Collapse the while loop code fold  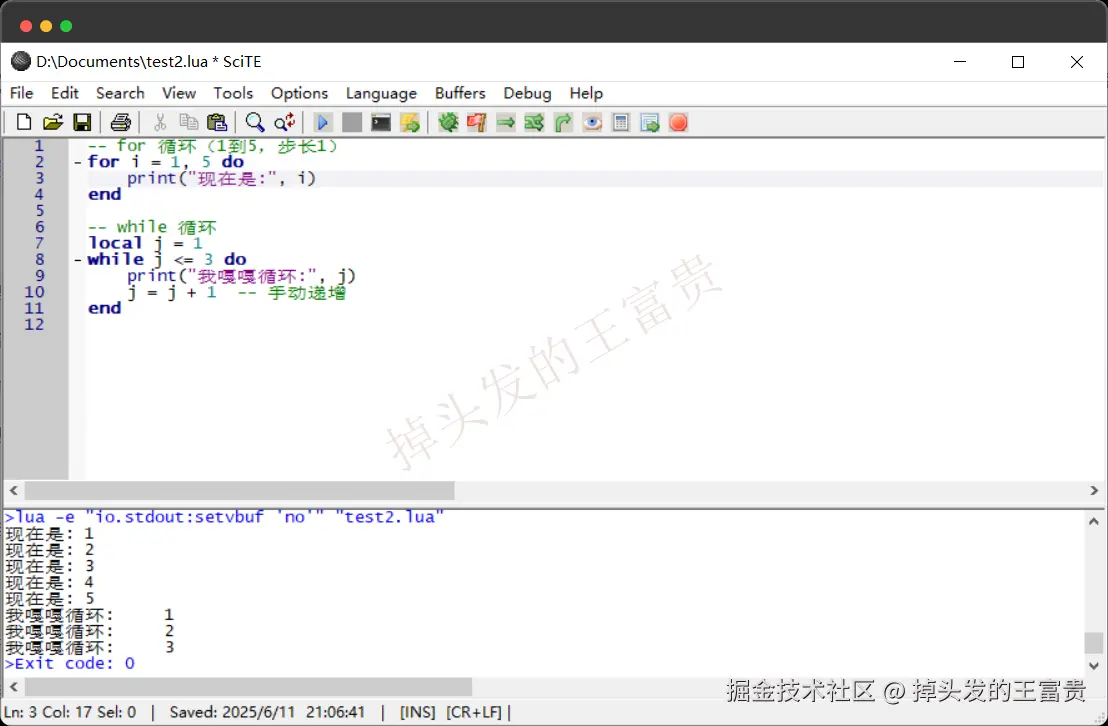click(x=77, y=259)
